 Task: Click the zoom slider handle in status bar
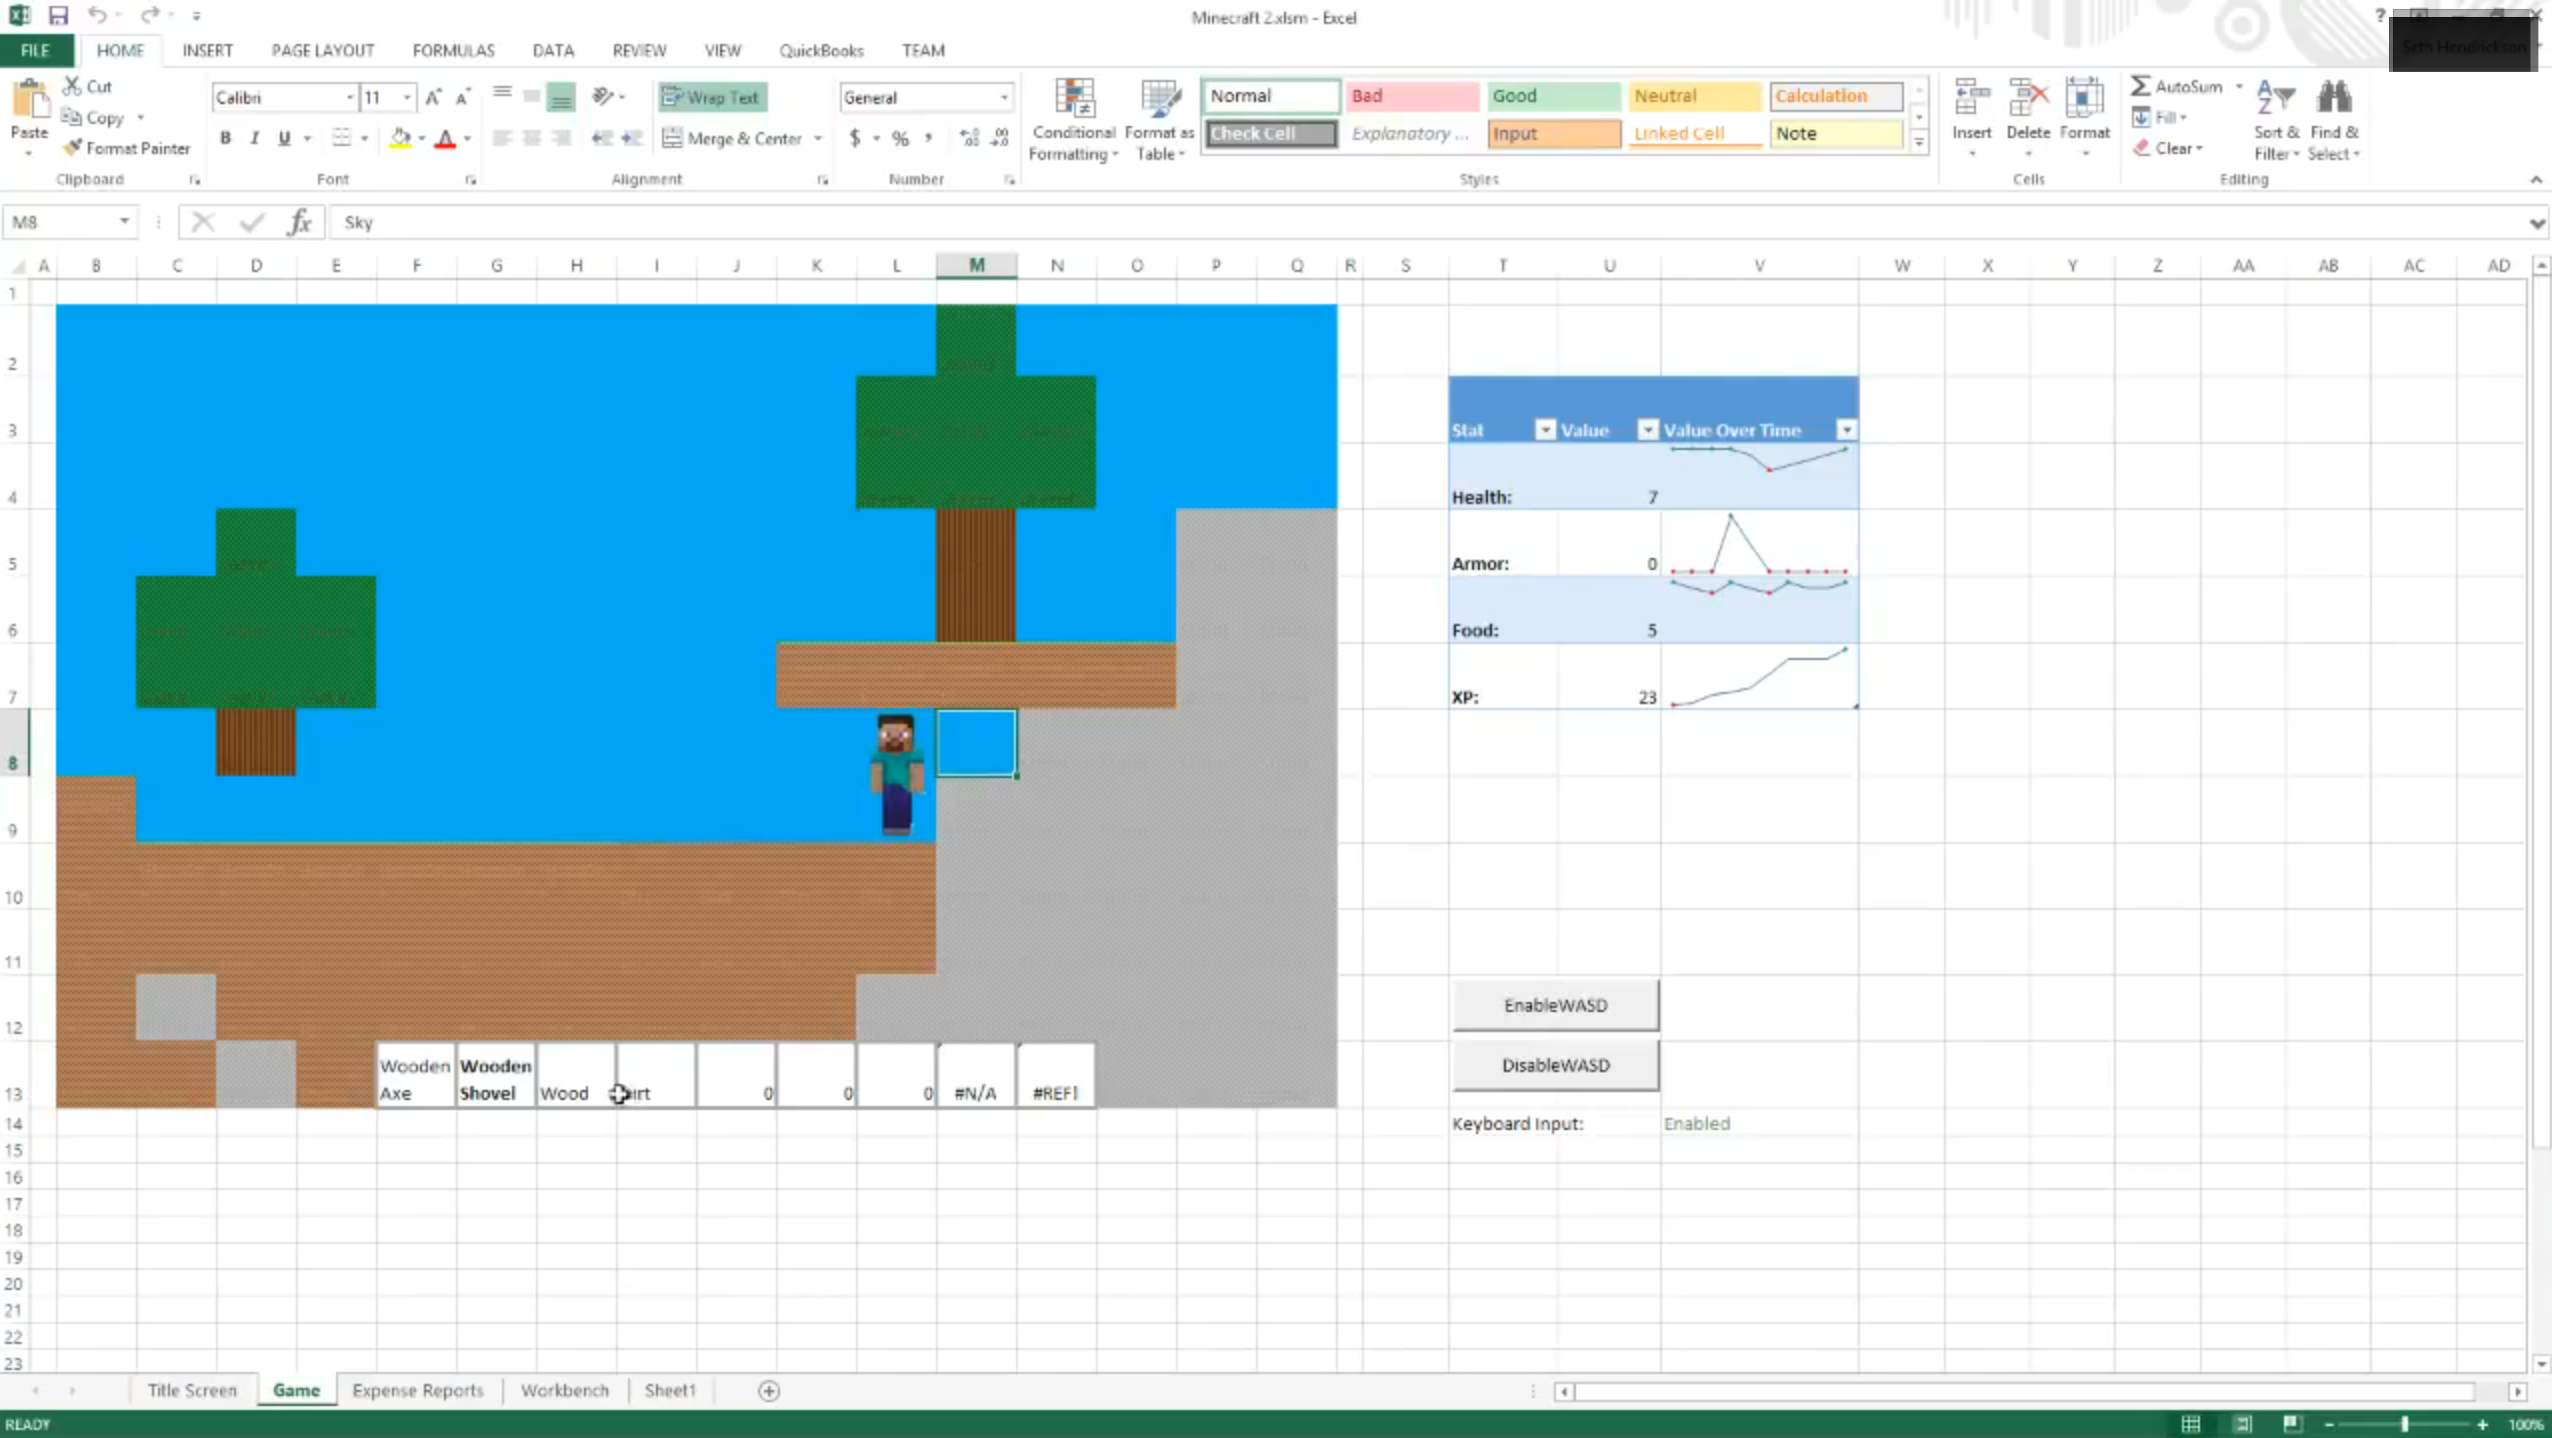pyautogui.click(x=2405, y=1424)
